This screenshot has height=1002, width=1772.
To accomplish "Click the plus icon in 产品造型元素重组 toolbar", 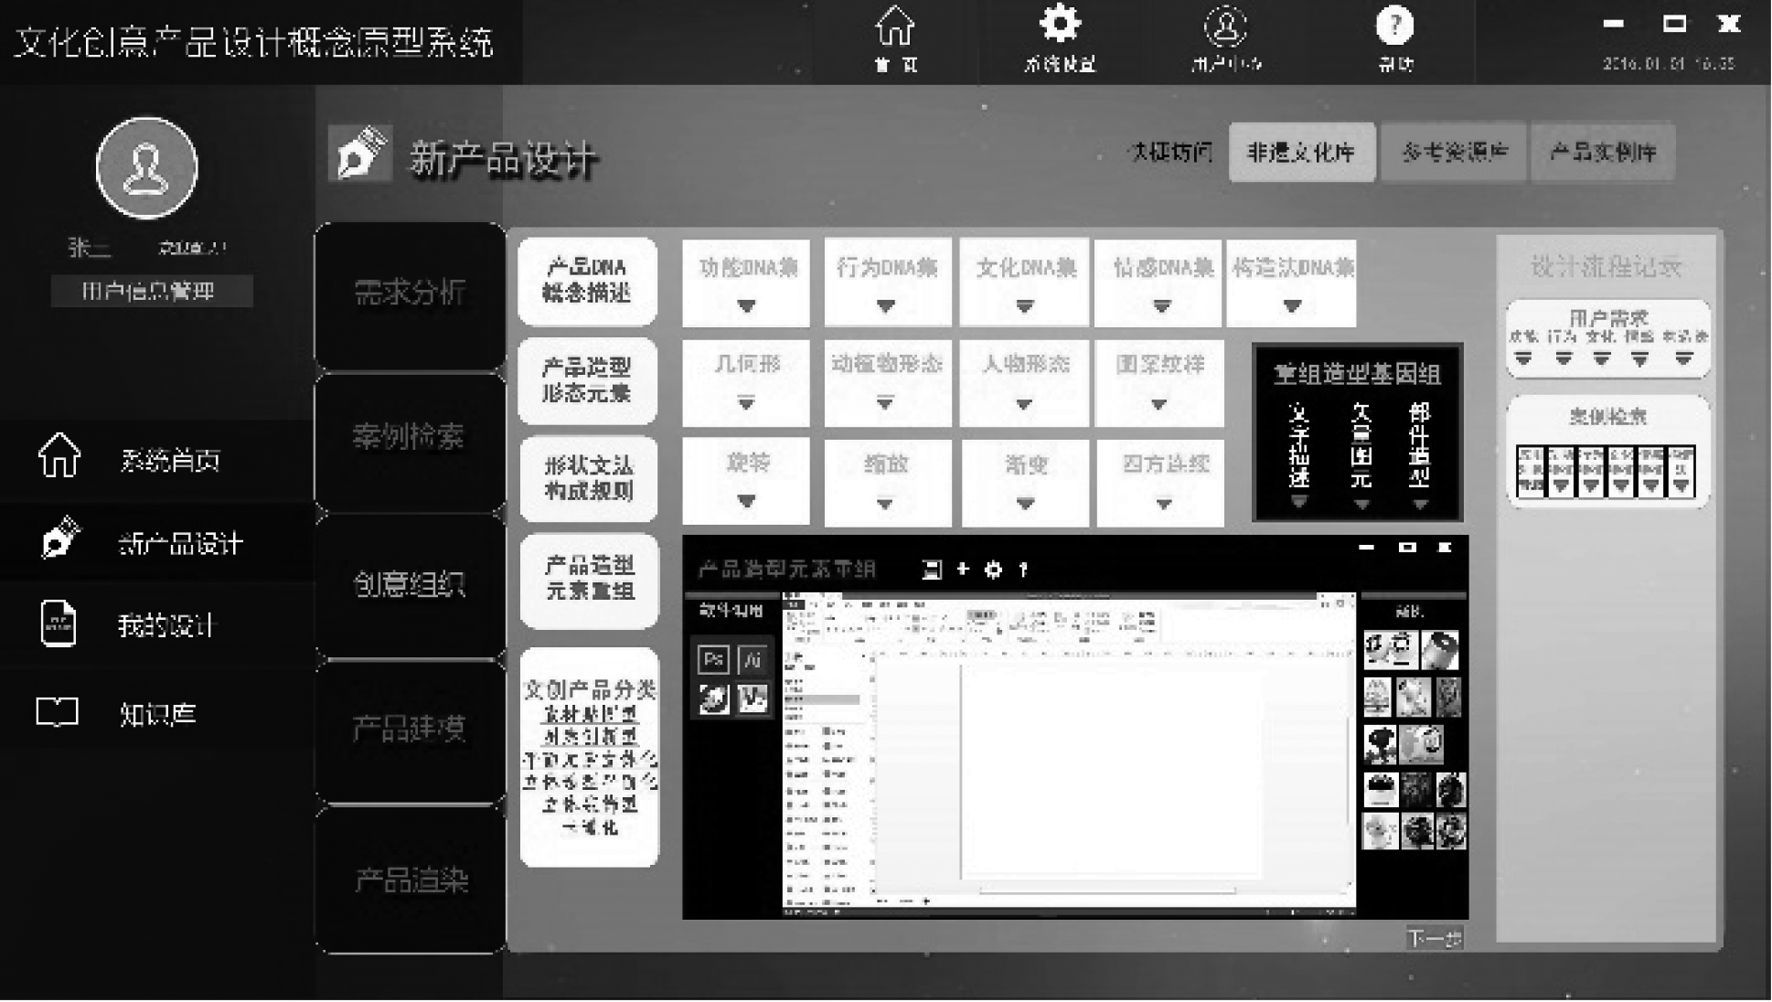I will 963,569.
